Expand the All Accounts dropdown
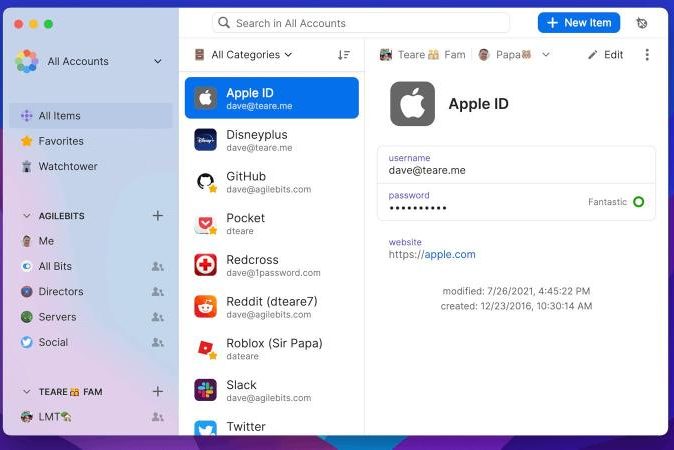This screenshot has height=450, width=674. pos(157,62)
